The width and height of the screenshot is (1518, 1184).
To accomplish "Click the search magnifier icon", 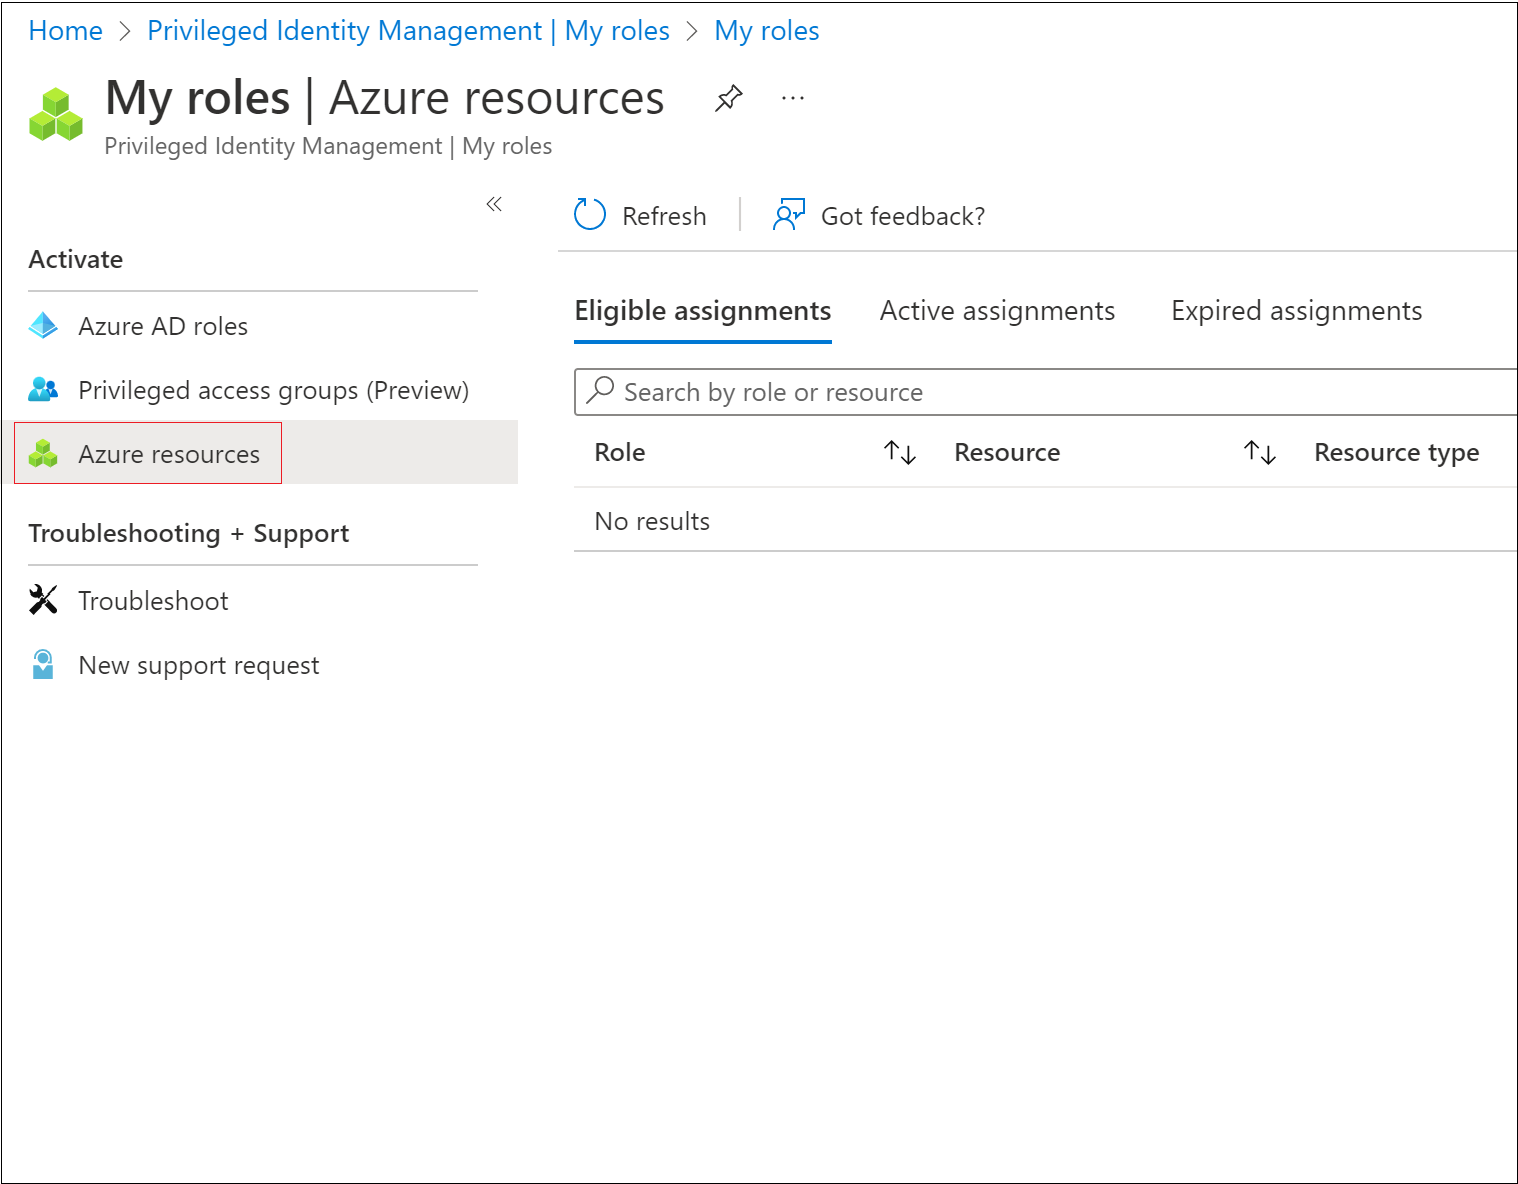I will [x=600, y=390].
